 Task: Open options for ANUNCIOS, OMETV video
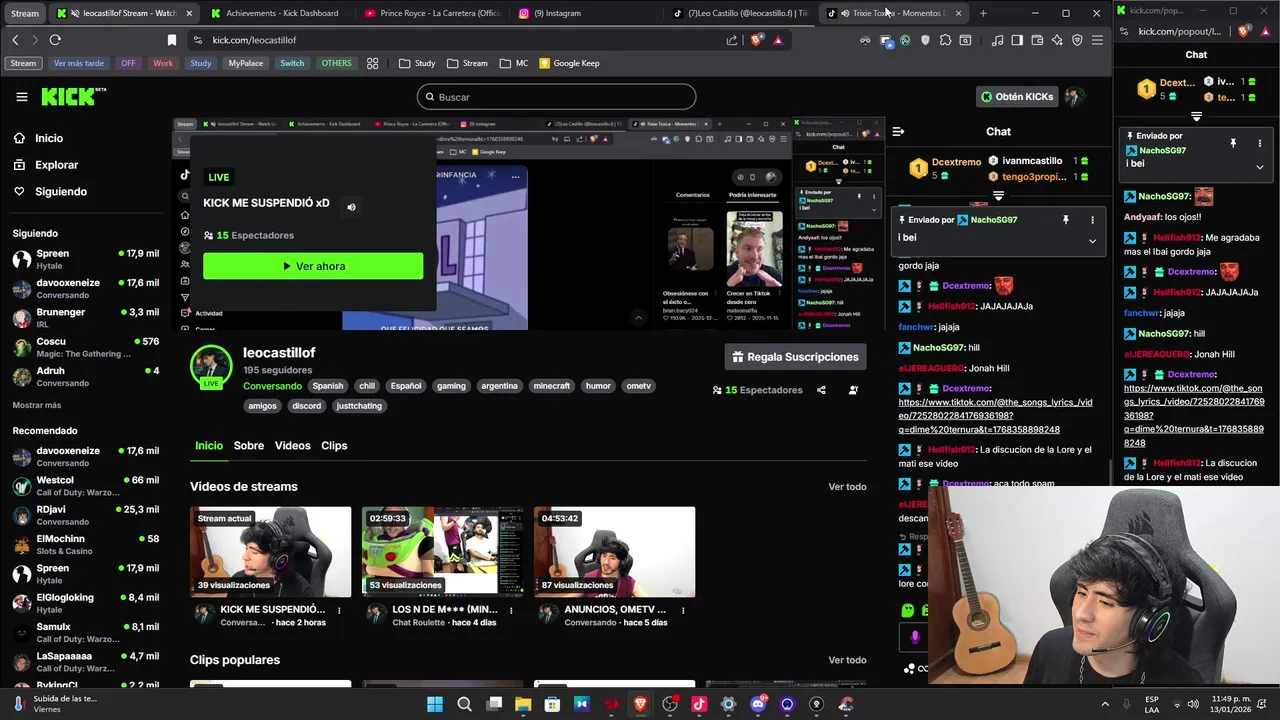point(684,610)
